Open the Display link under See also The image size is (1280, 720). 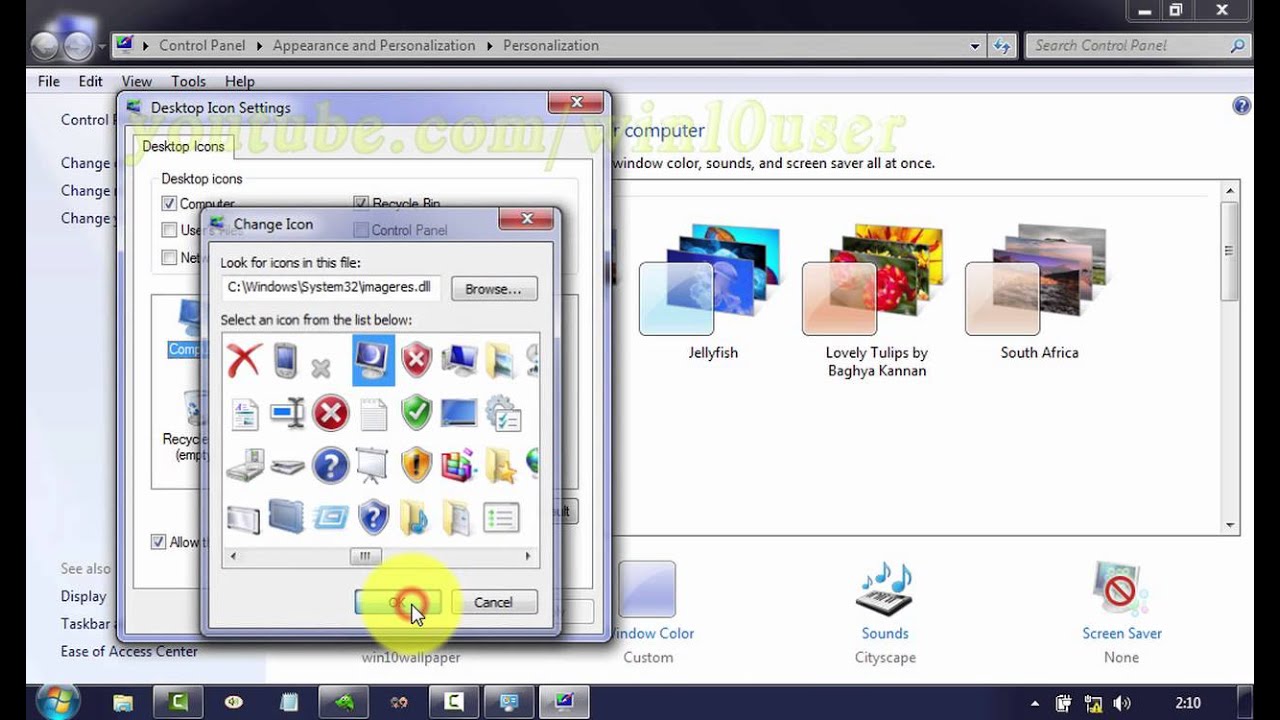(83, 596)
